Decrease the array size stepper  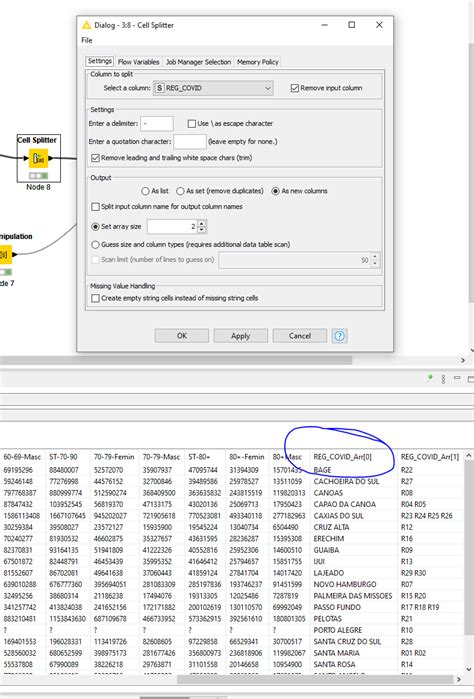202,230
